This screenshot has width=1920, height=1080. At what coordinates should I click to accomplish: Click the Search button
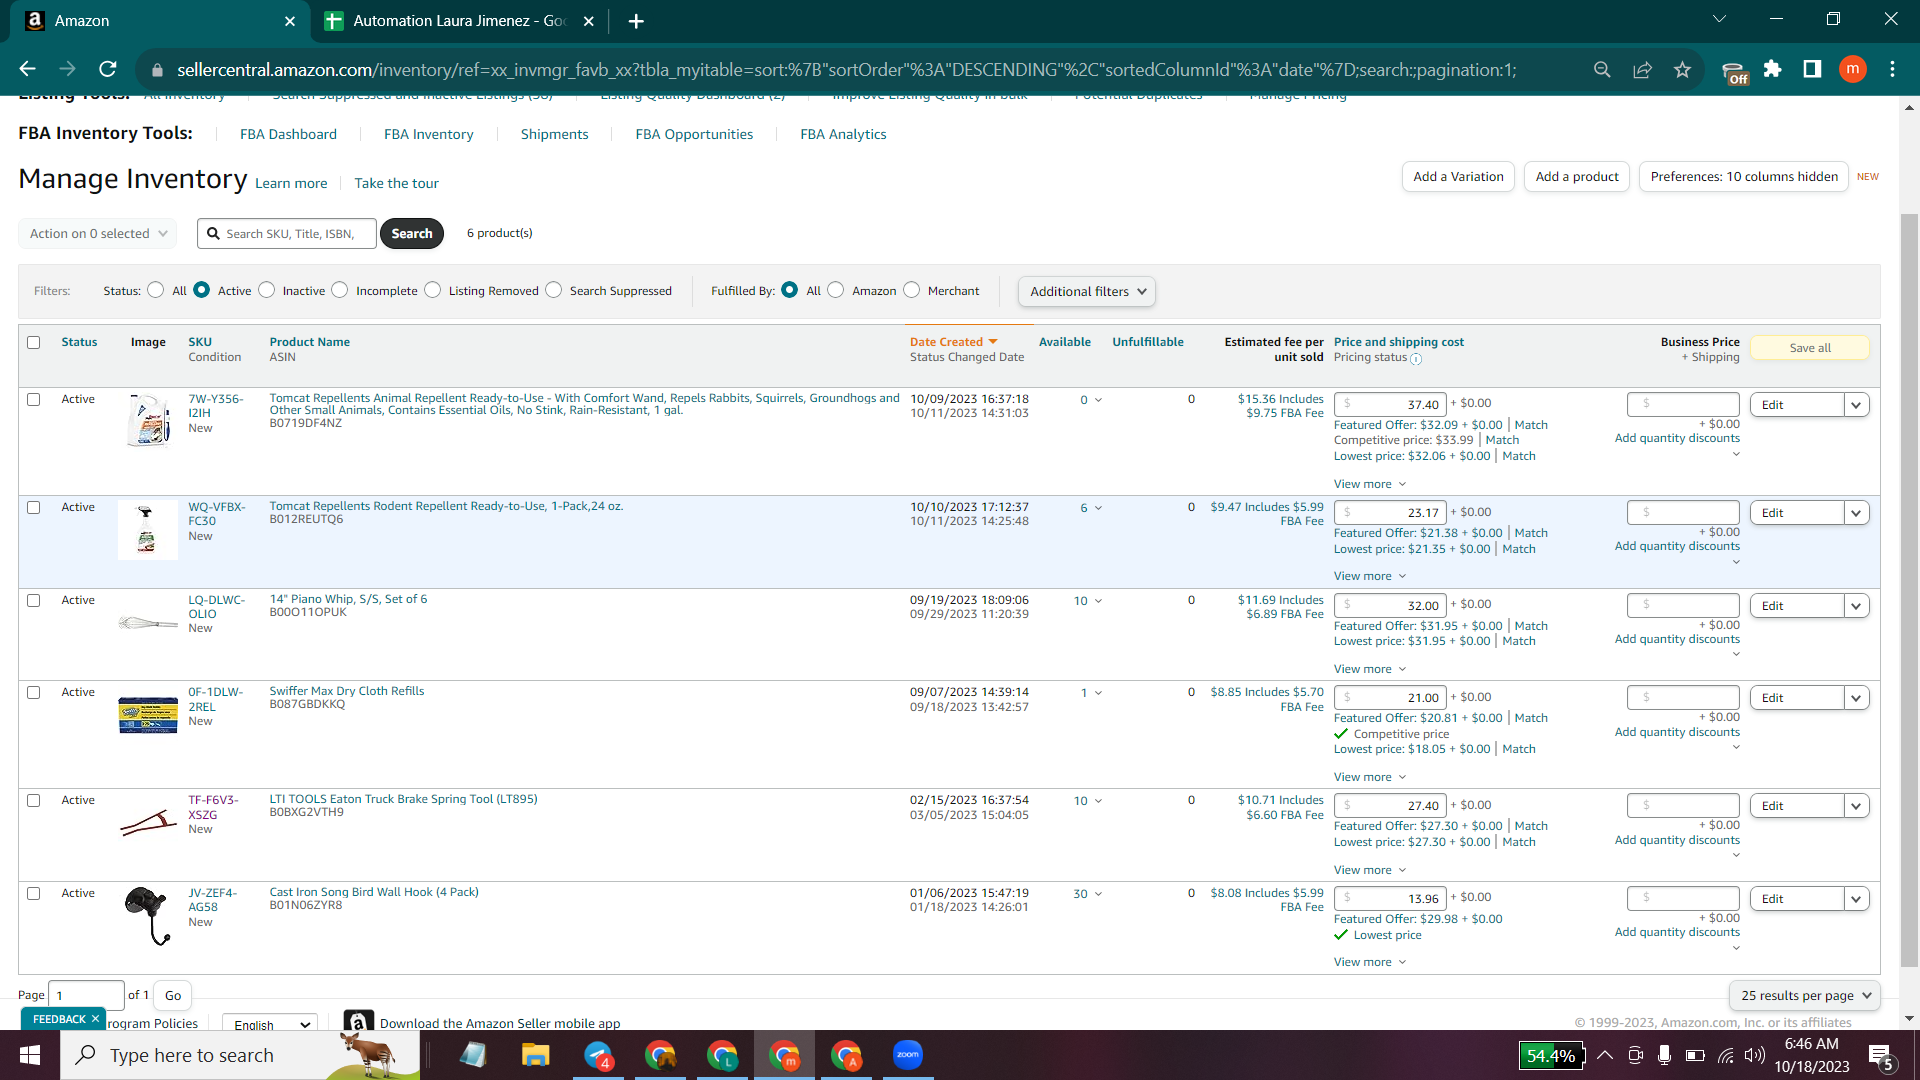pyautogui.click(x=412, y=234)
